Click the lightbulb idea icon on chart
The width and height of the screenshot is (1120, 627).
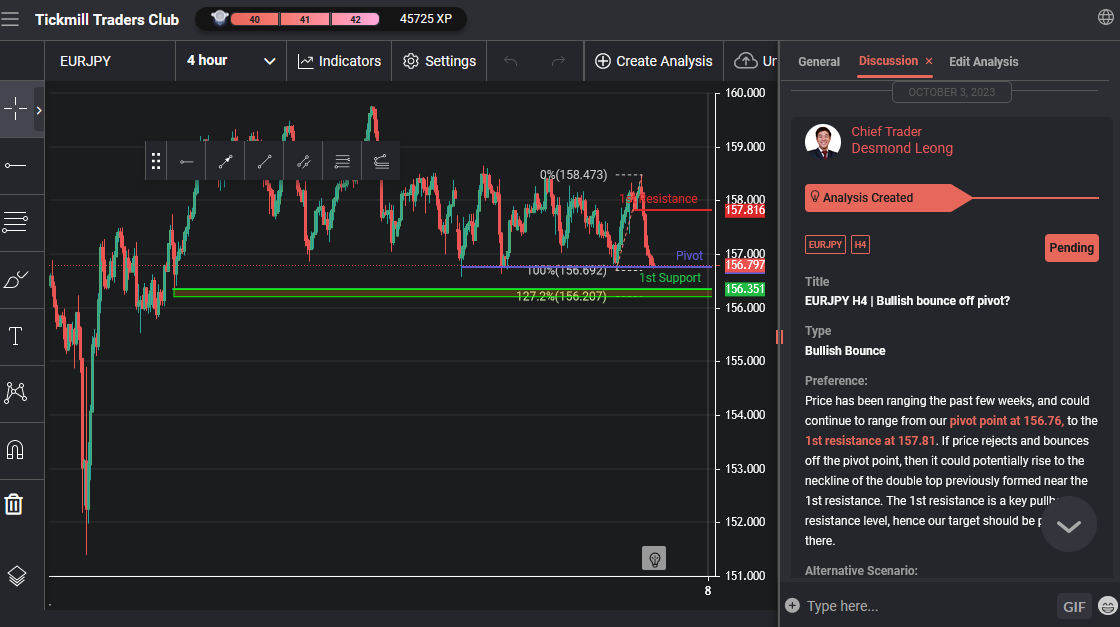pos(654,558)
